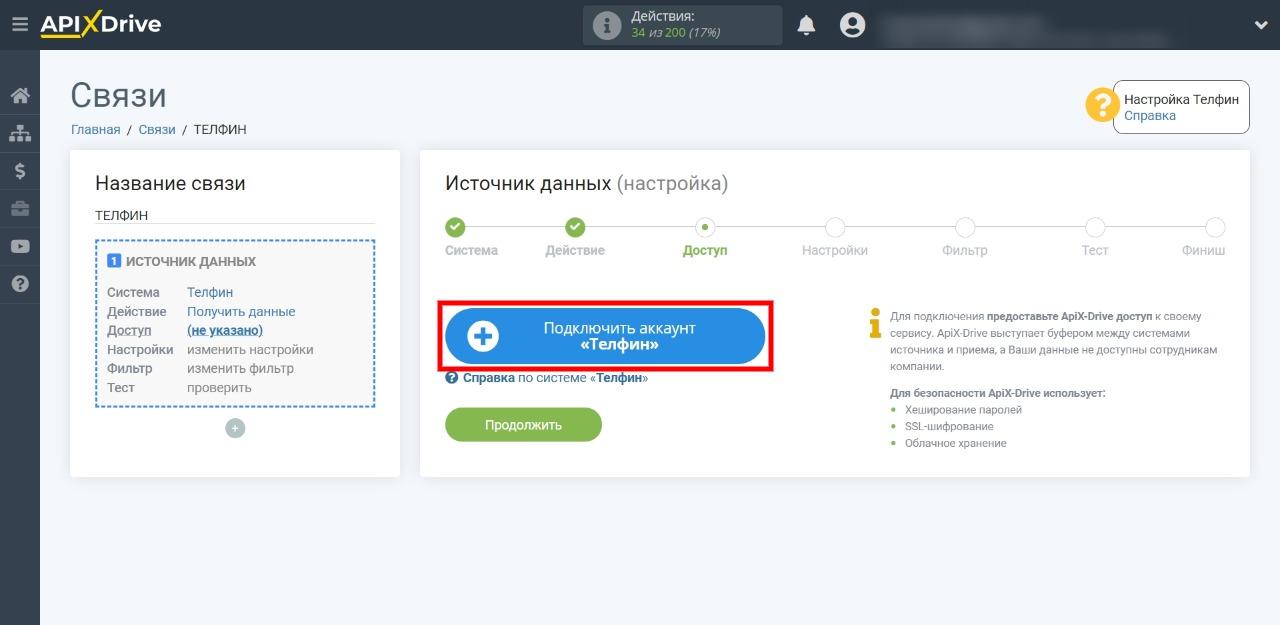Click the yellow info icon beside description

[x=875, y=323]
